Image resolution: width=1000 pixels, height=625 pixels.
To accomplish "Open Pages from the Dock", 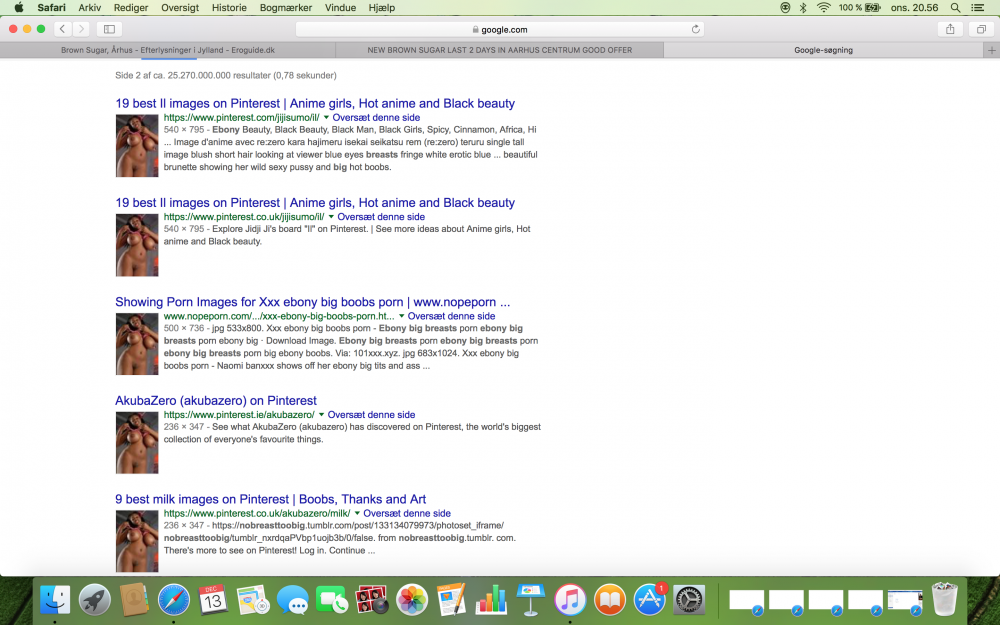I will pyautogui.click(x=452, y=600).
